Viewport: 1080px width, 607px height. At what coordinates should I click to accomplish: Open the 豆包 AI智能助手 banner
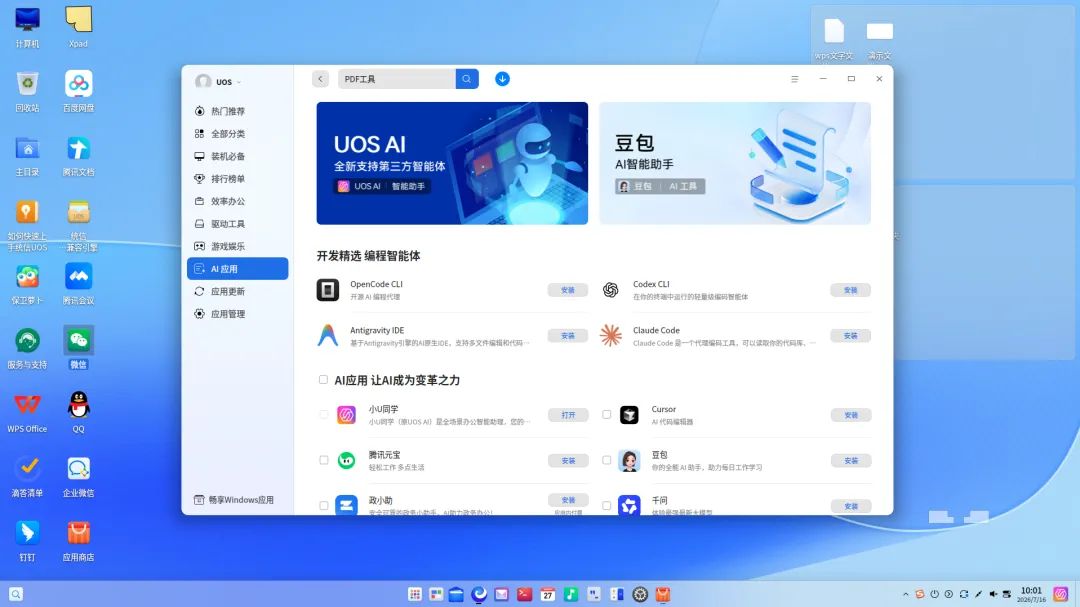pos(735,163)
